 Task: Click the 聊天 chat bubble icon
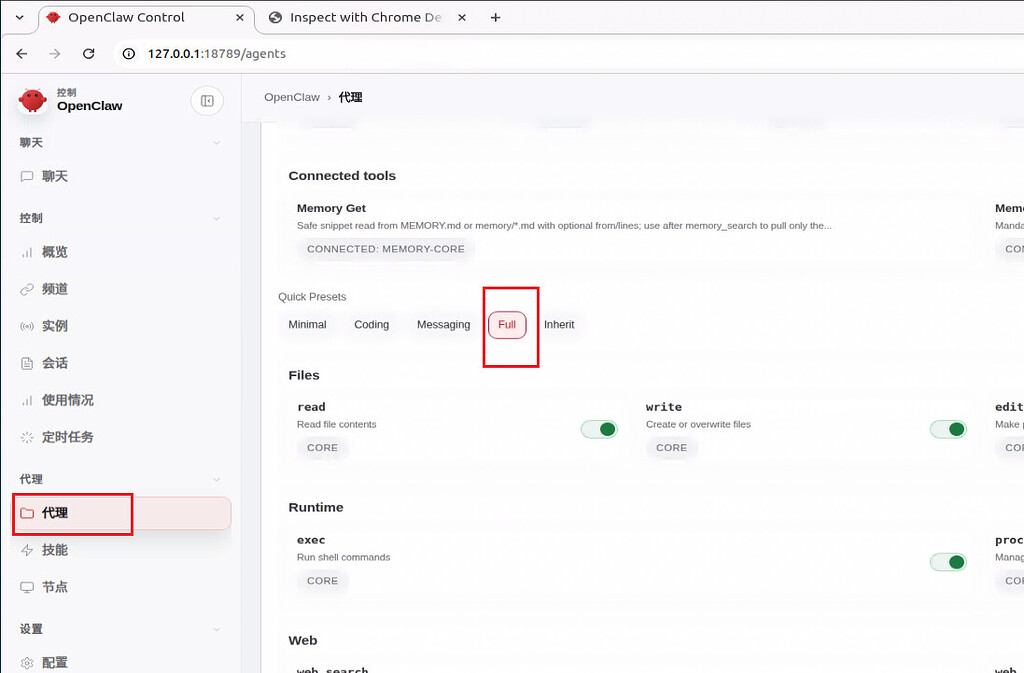click(27, 176)
